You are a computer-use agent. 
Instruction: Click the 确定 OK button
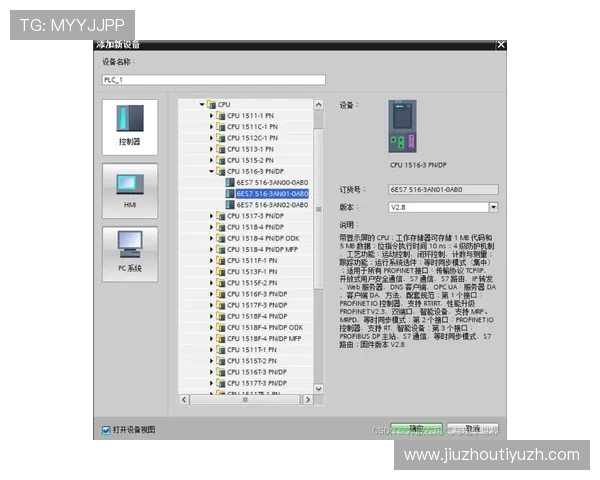(x=416, y=429)
